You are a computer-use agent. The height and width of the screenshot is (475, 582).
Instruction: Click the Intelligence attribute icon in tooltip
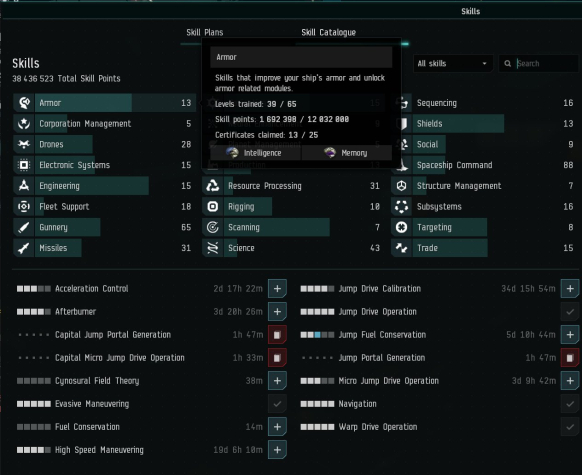click(x=233, y=153)
